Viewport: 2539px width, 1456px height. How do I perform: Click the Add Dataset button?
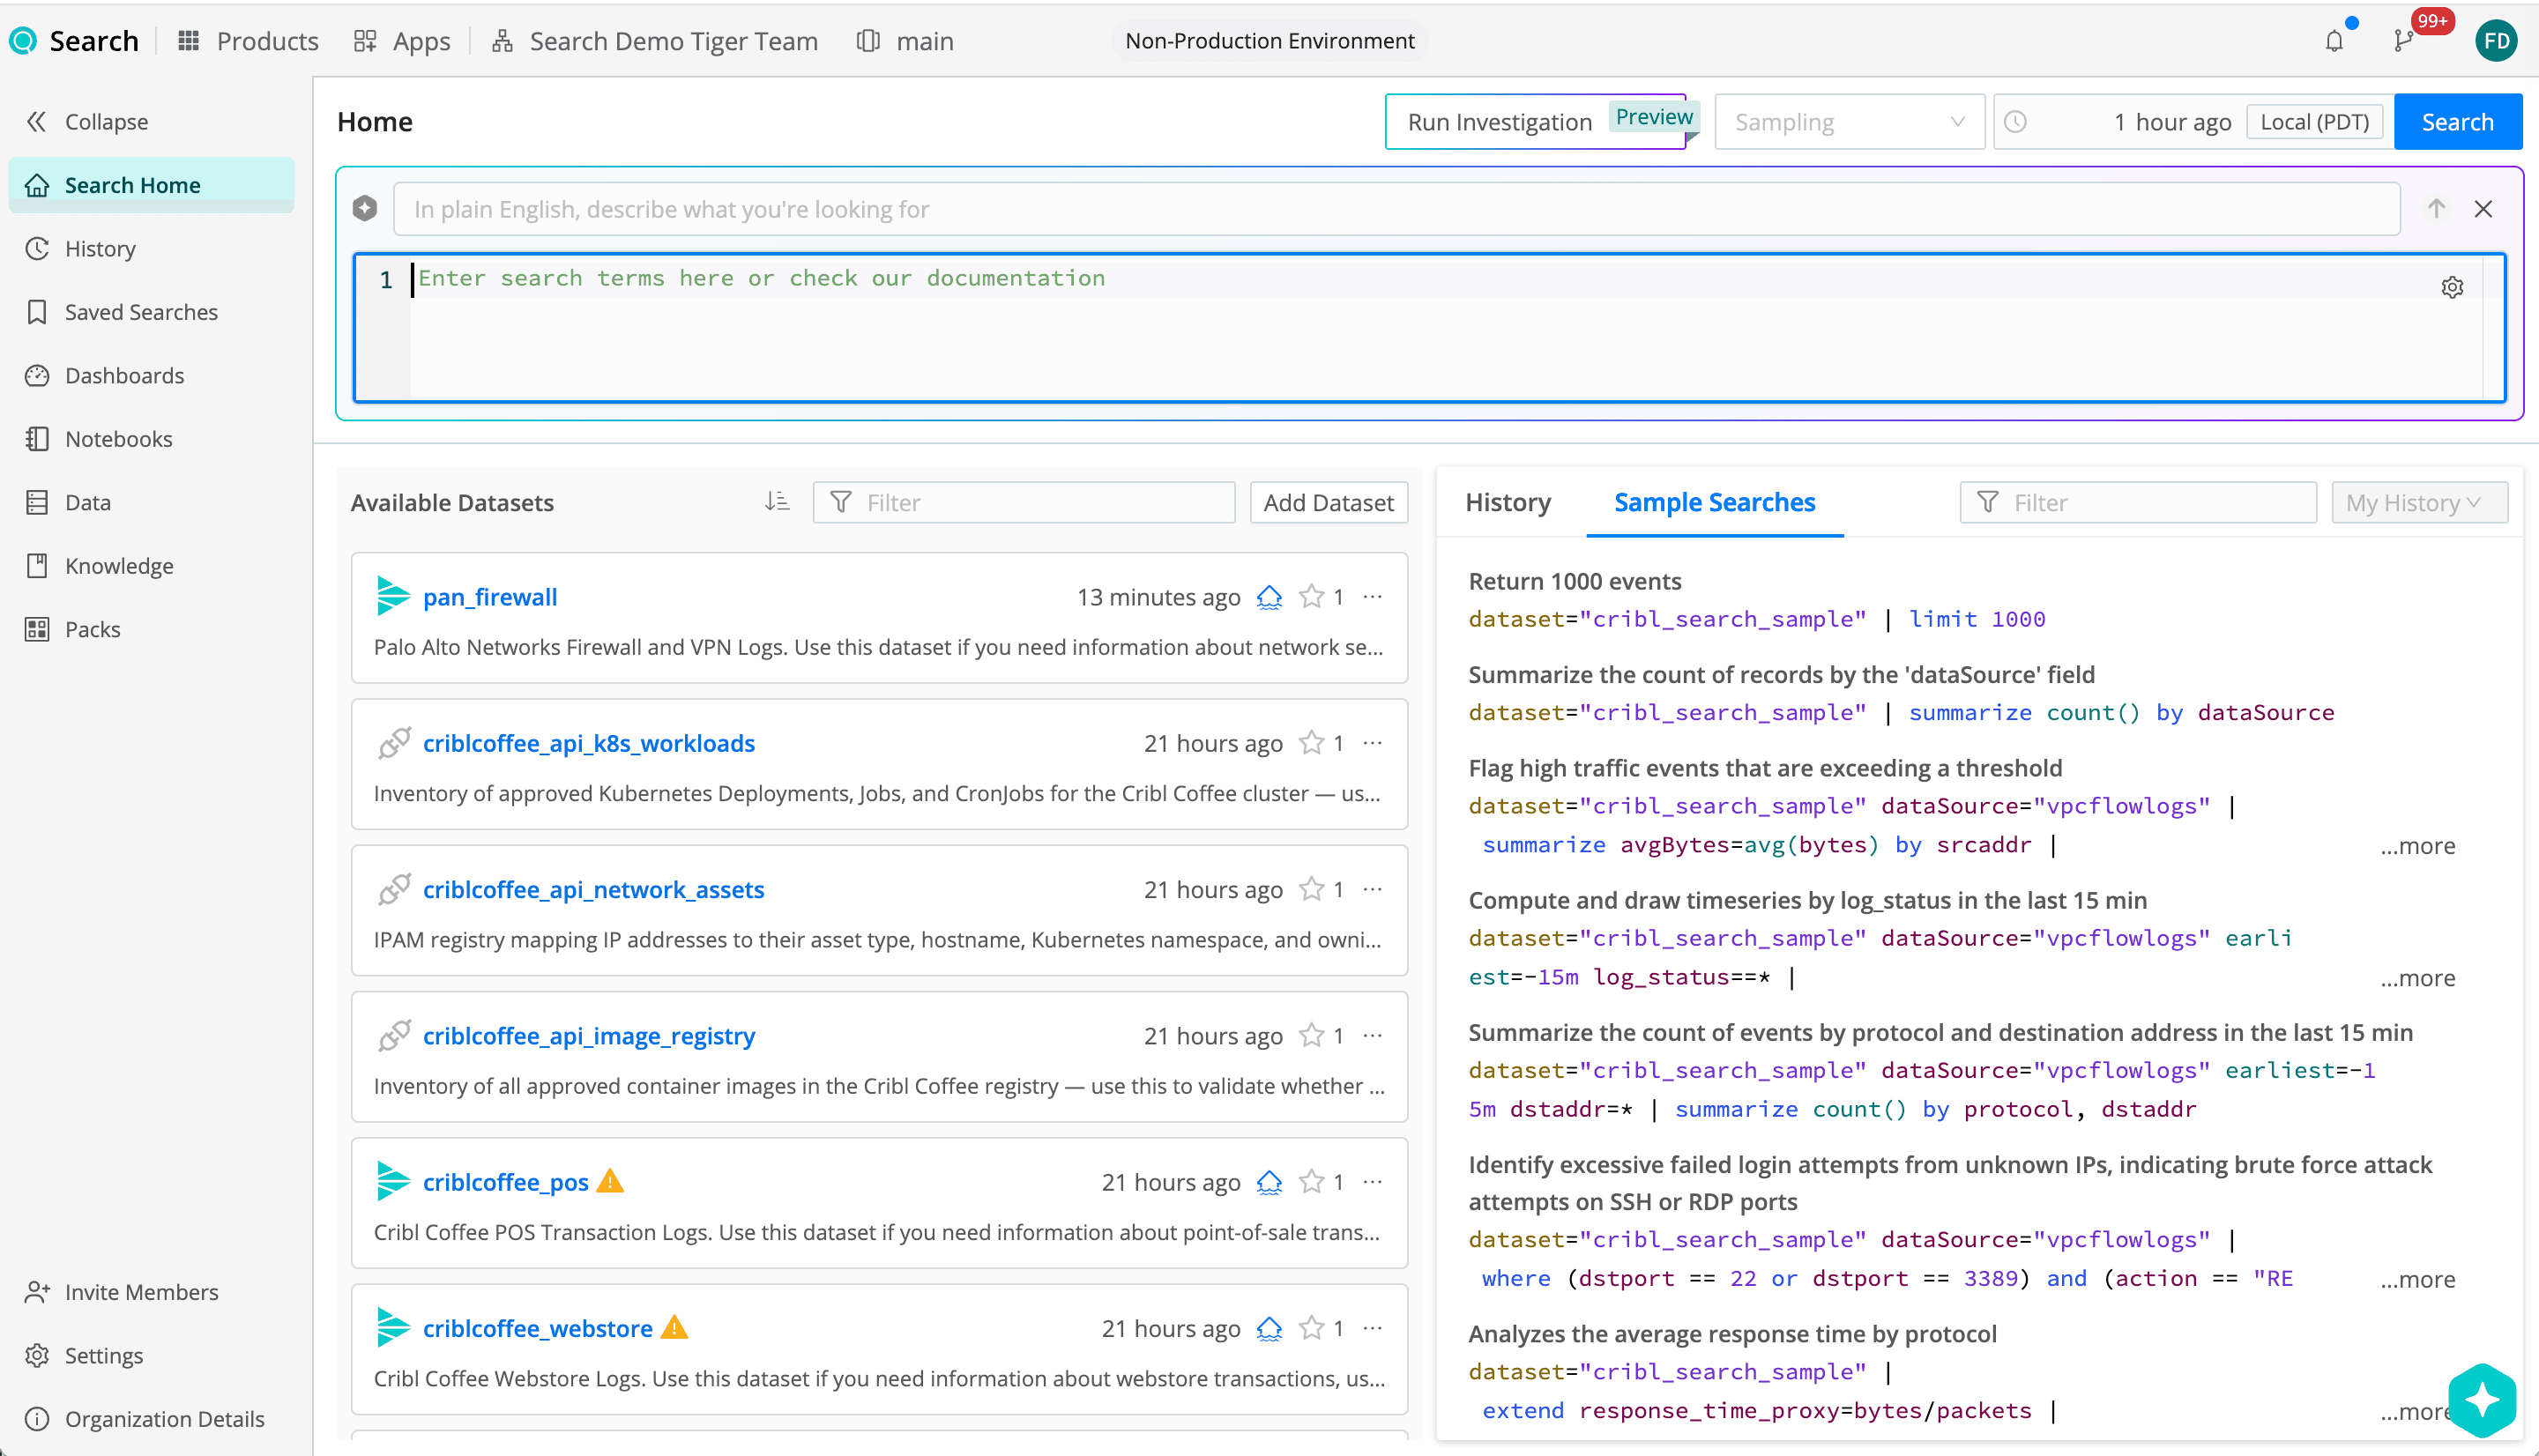1328,502
